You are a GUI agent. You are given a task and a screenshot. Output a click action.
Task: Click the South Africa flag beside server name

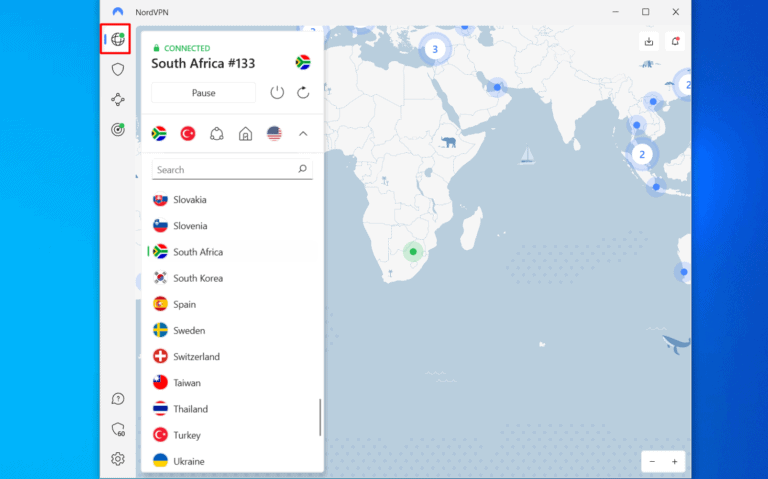tap(303, 62)
